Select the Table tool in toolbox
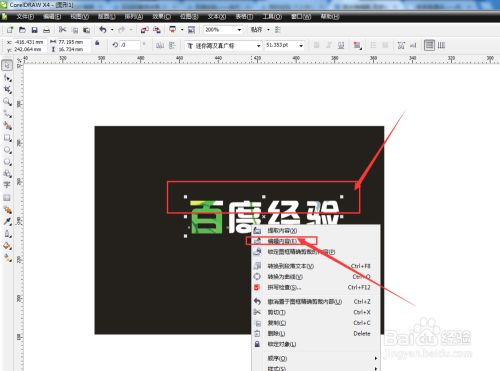500x371 pixels. (x=7, y=198)
